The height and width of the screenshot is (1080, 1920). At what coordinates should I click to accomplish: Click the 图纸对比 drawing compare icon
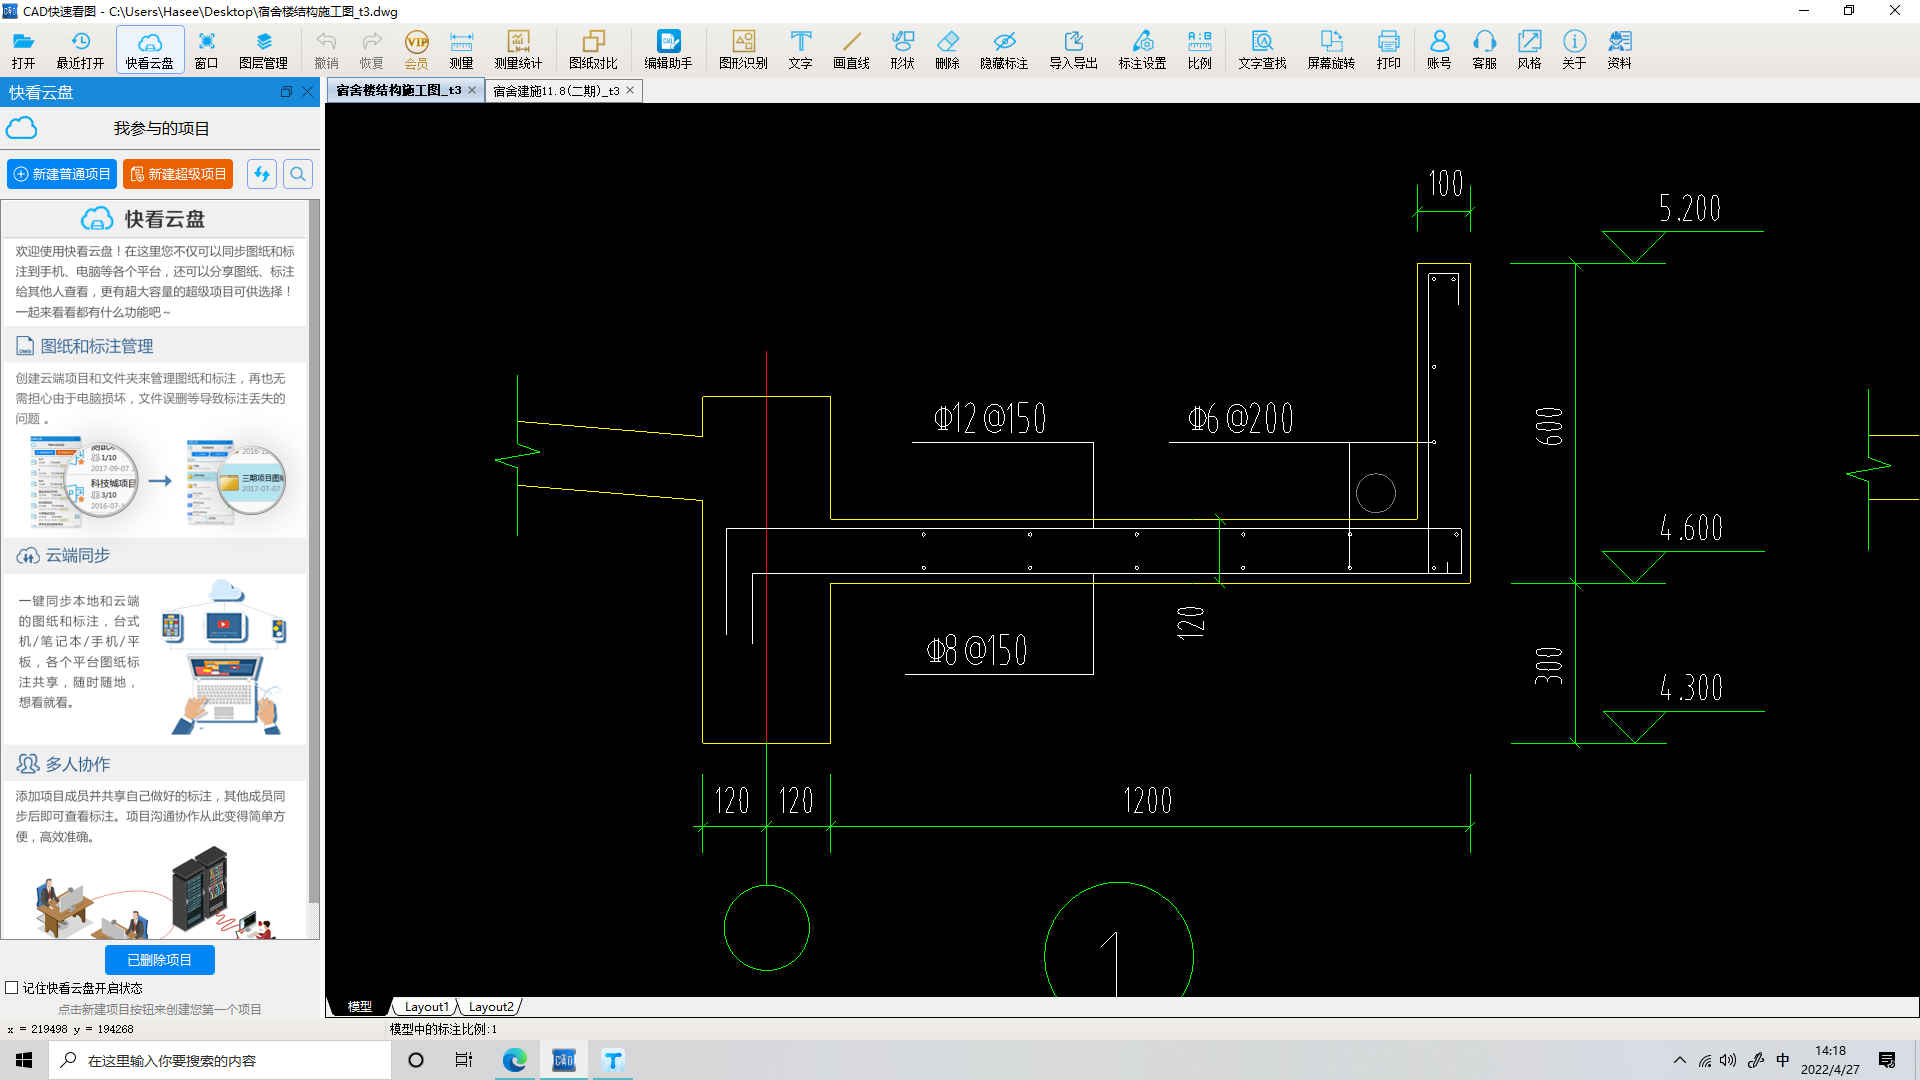click(x=593, y=49)
